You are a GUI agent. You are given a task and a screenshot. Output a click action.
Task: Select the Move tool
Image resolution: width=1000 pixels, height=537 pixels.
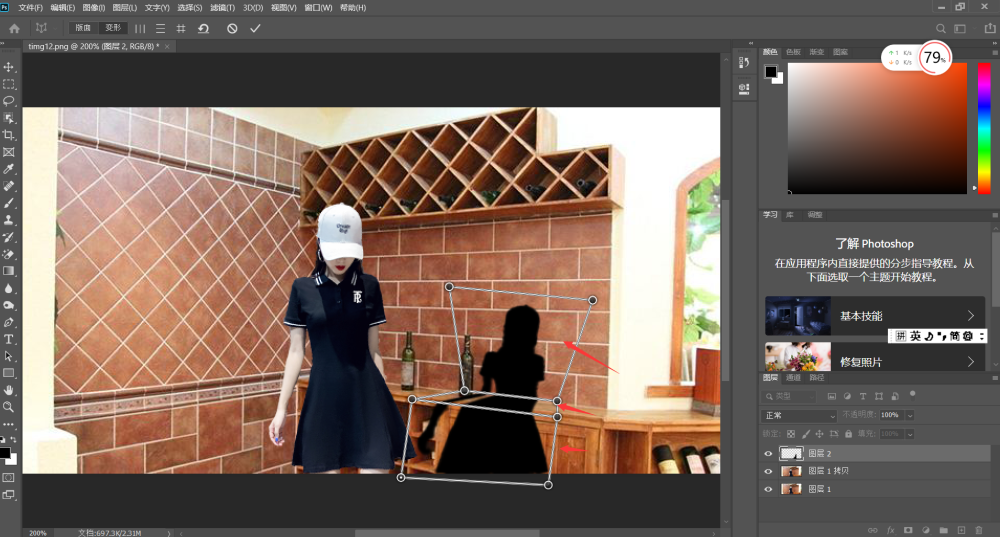coord(8,67)
